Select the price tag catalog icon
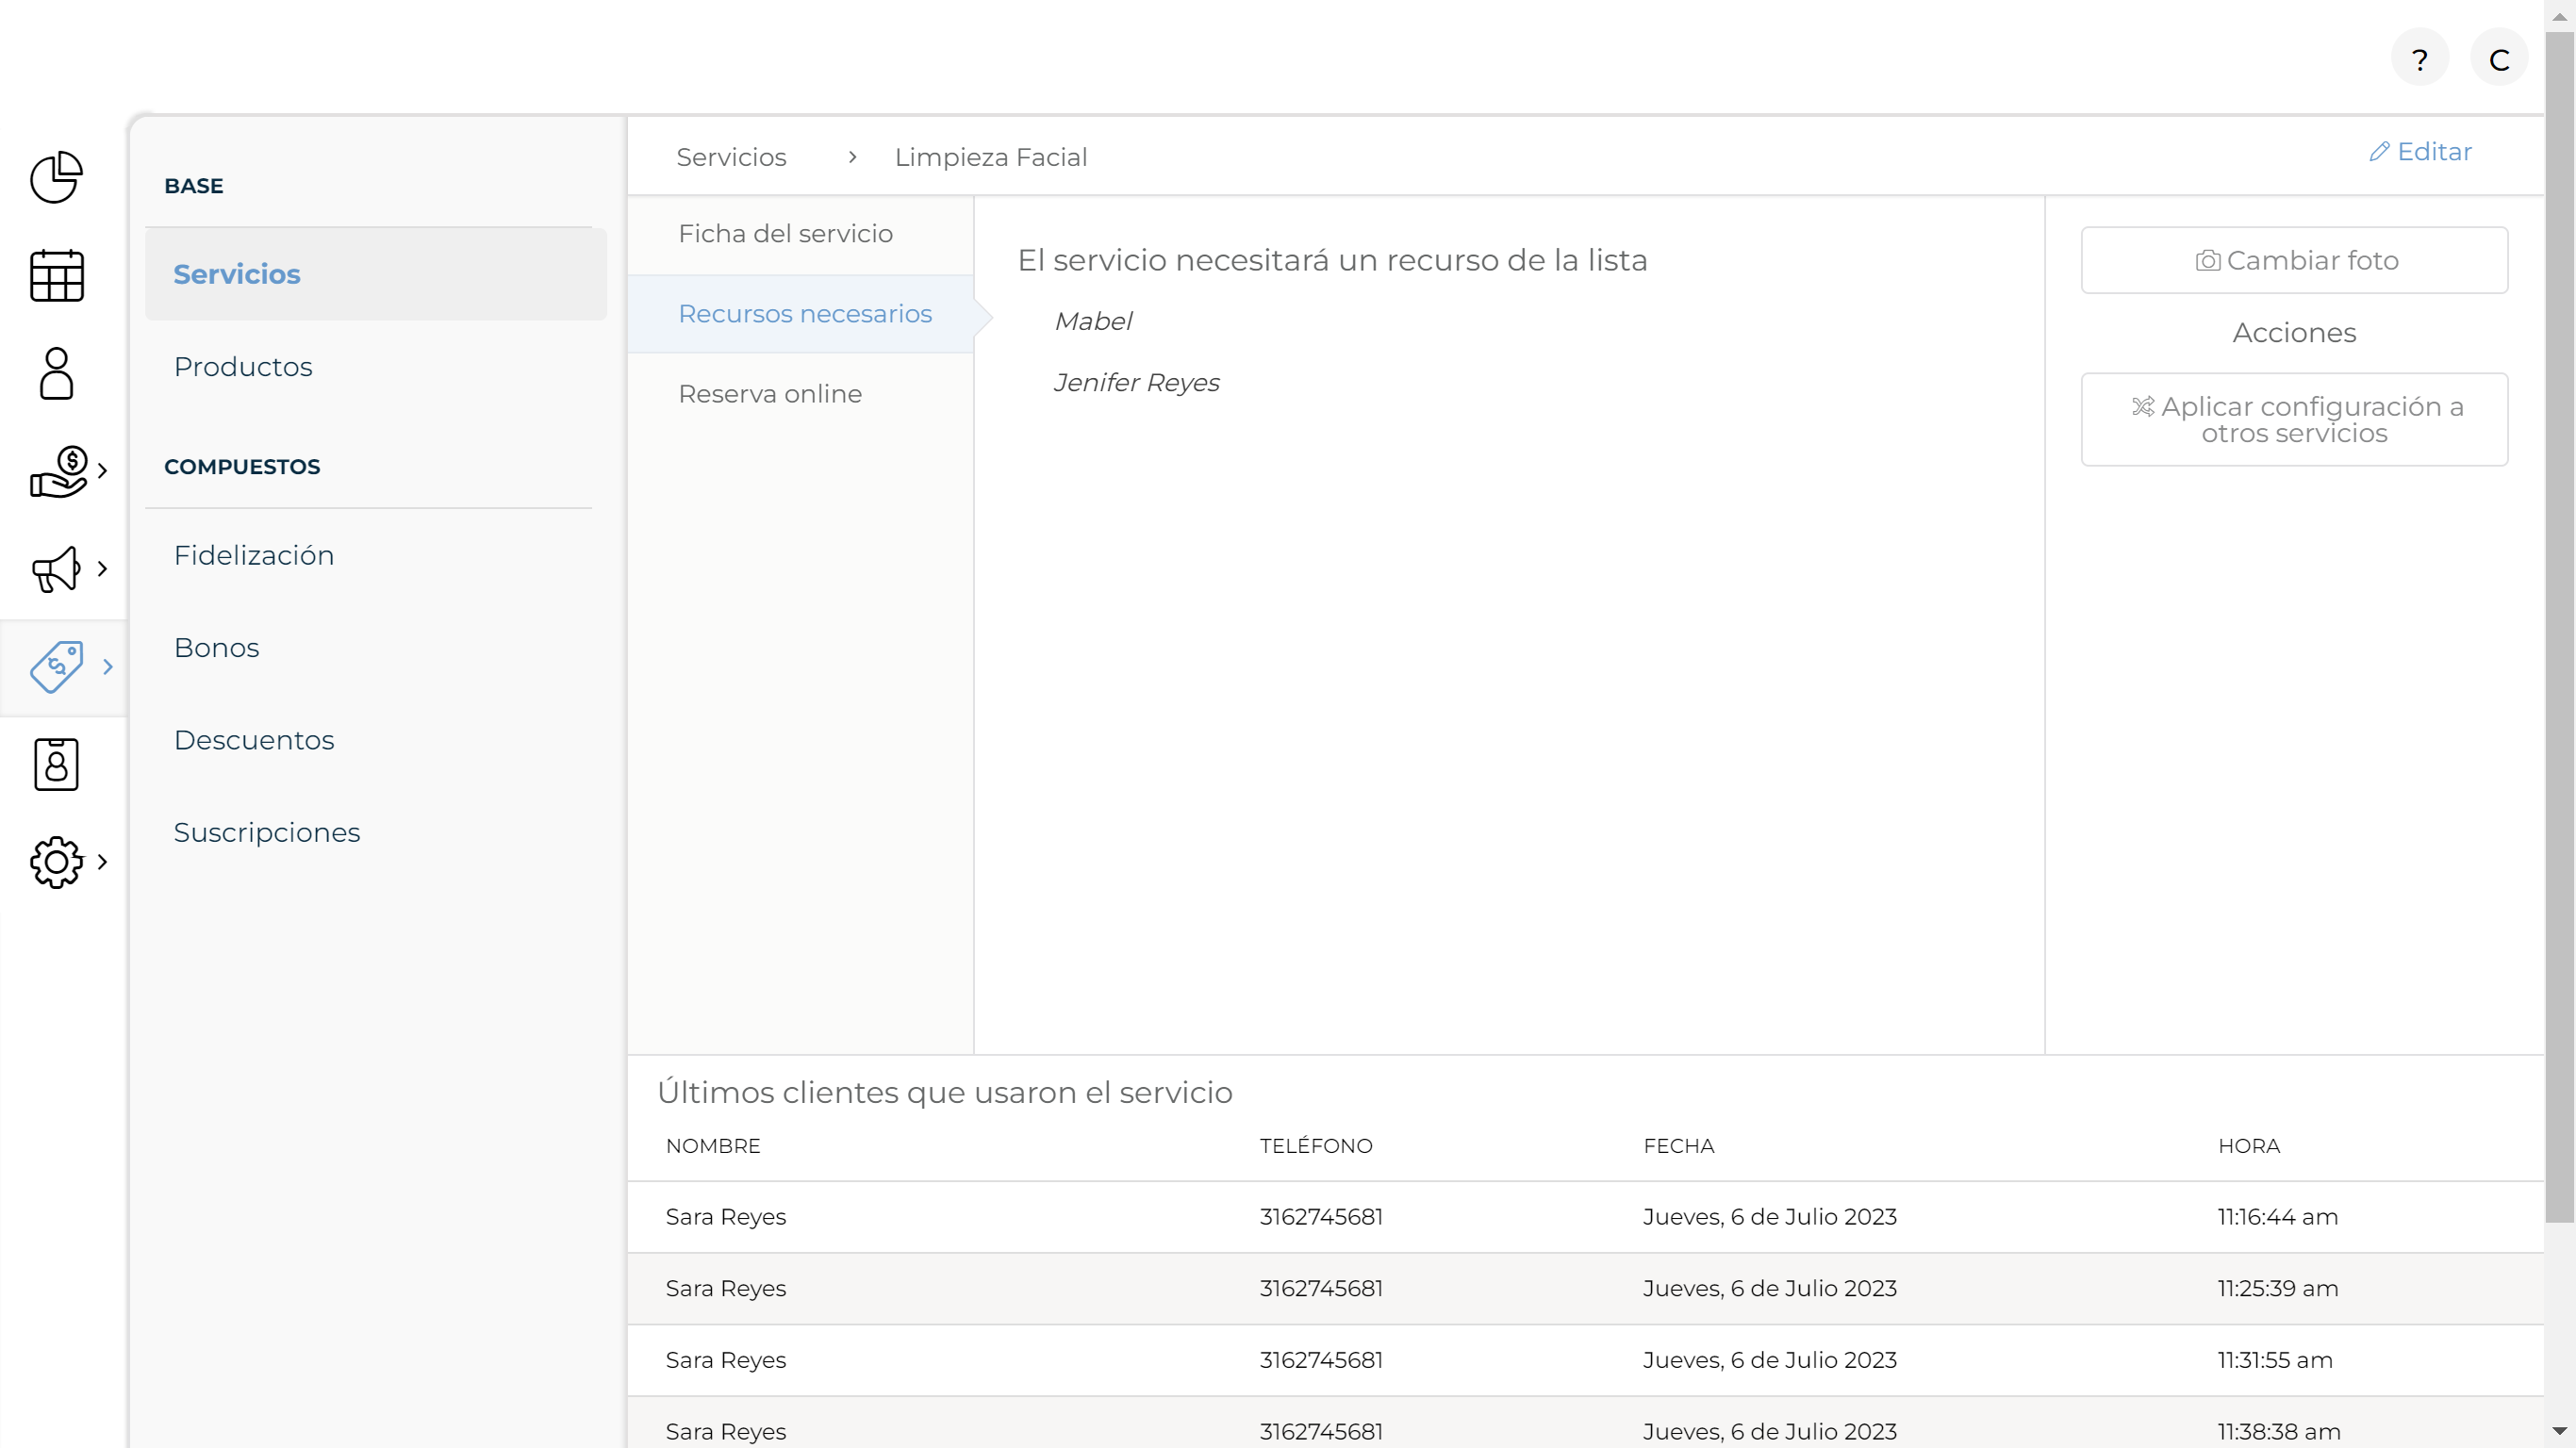The height and width of the screenshot is (1448, 2576). tap(56, 667)
